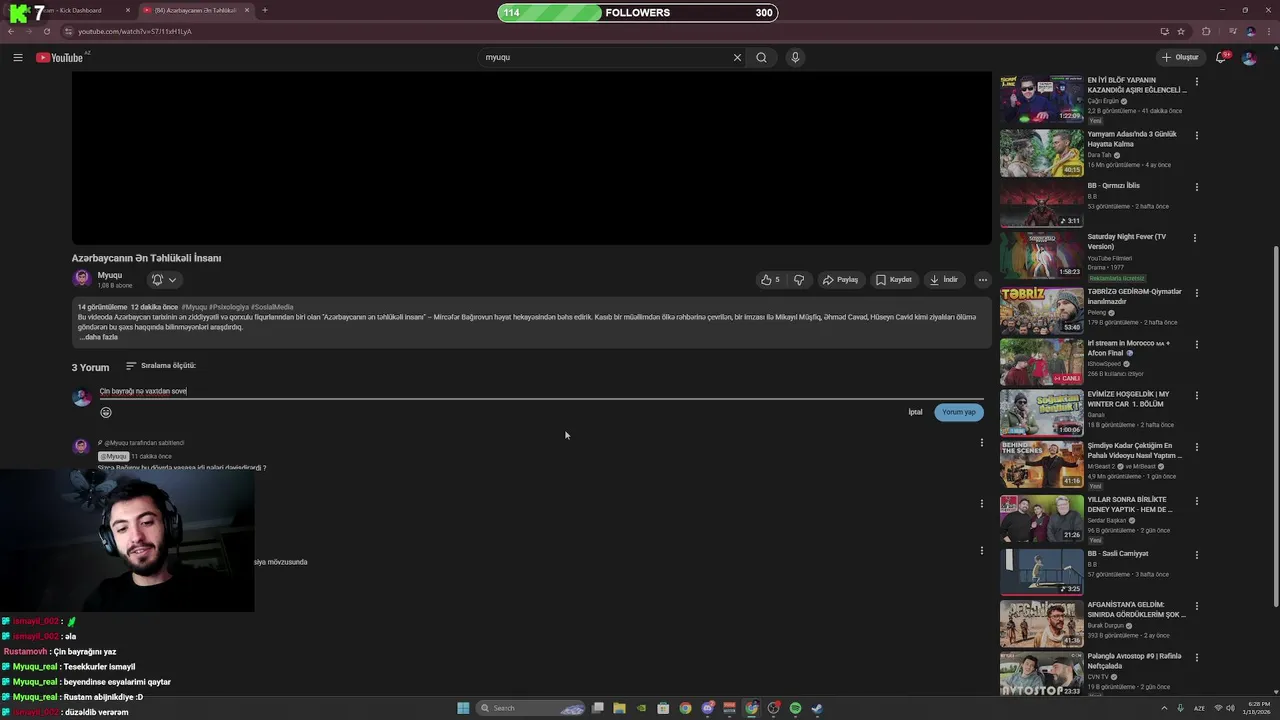
Task: Open the browser extensions puzzle icon
Action: [x=1206, y=31]
